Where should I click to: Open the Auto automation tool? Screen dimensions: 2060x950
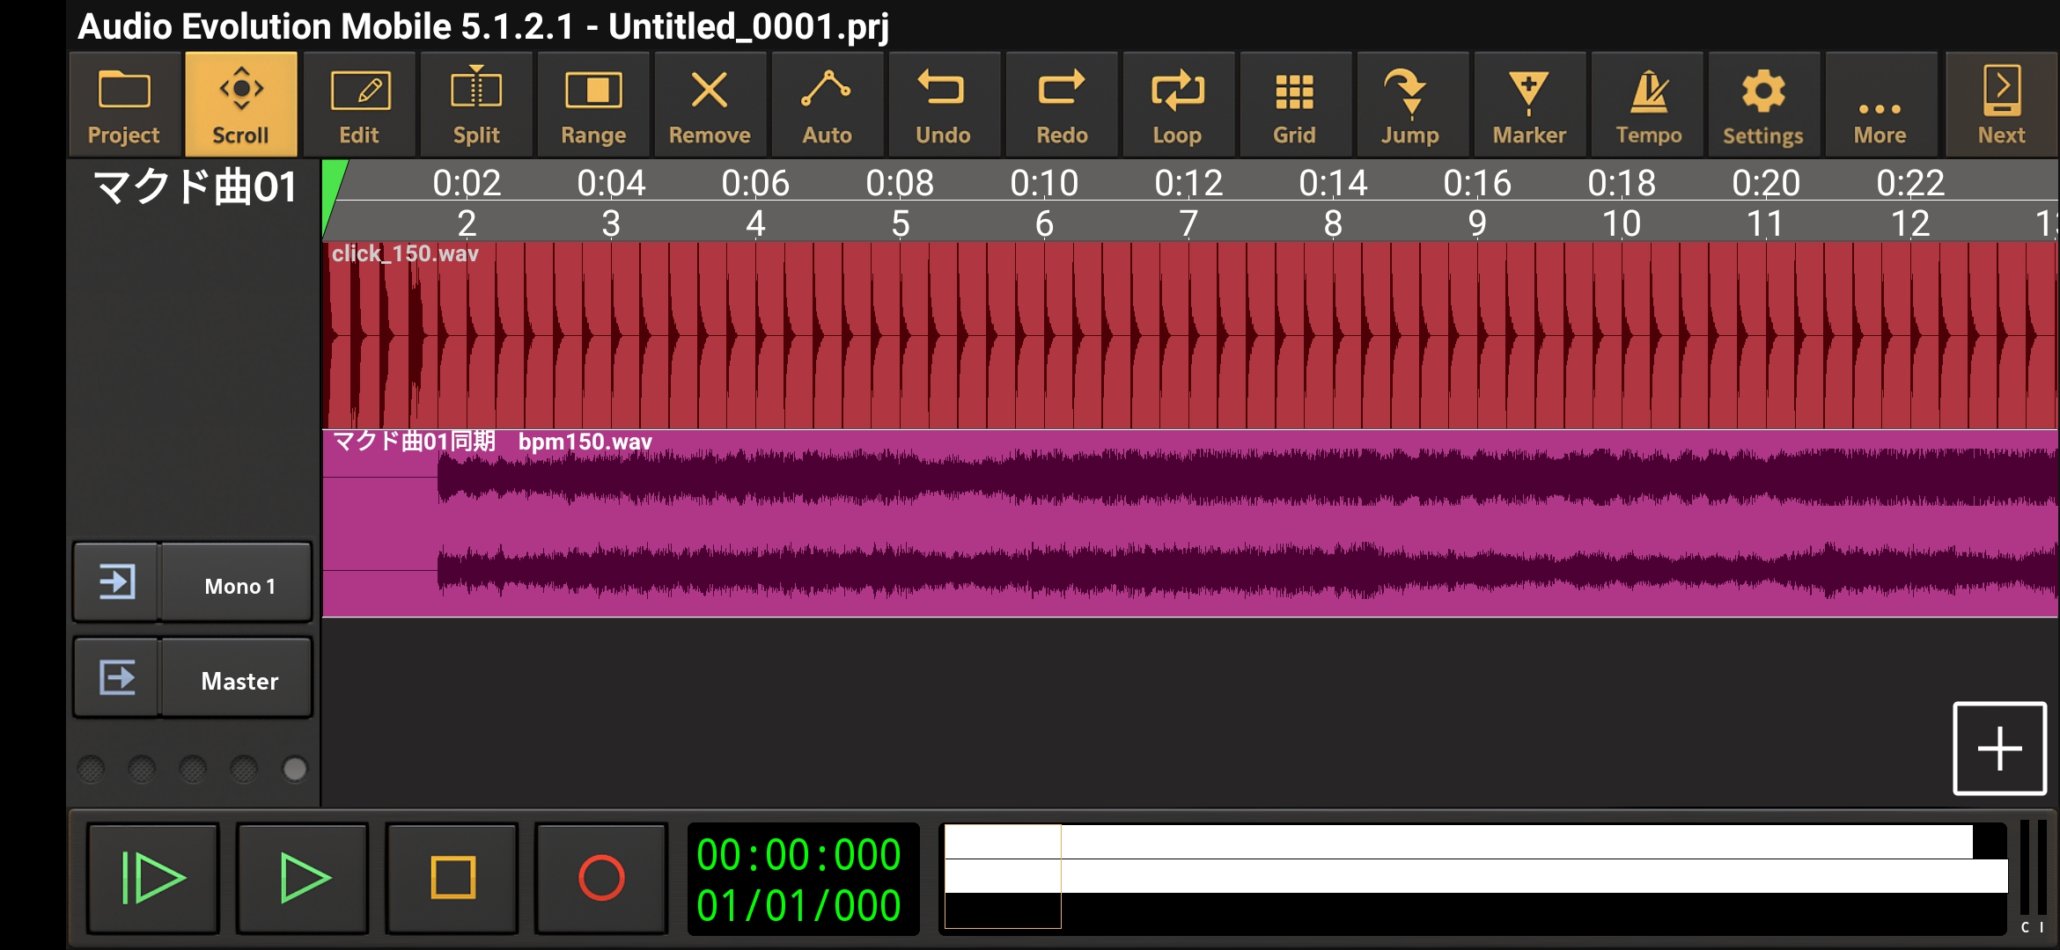[x=827, y=105]
